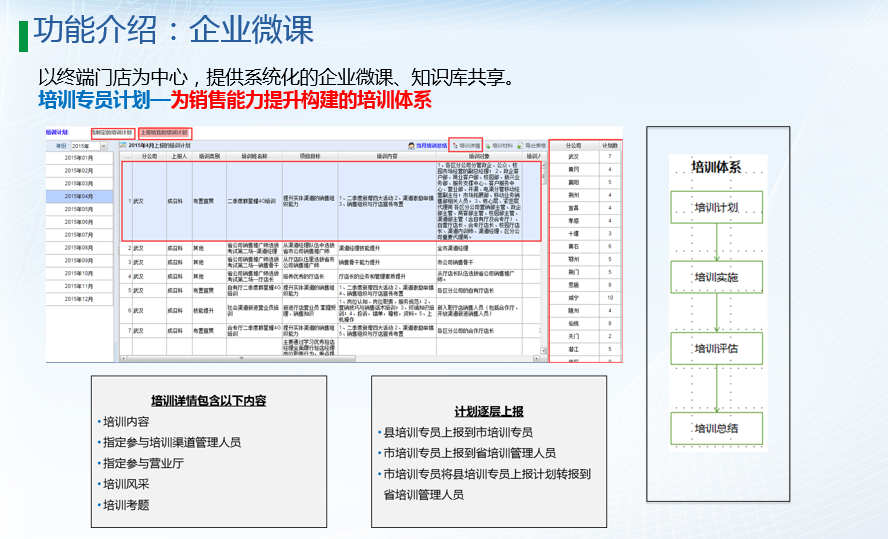Click the 导出表格 button label
This screenshot has width=888, height=539.
pos(535,146)
